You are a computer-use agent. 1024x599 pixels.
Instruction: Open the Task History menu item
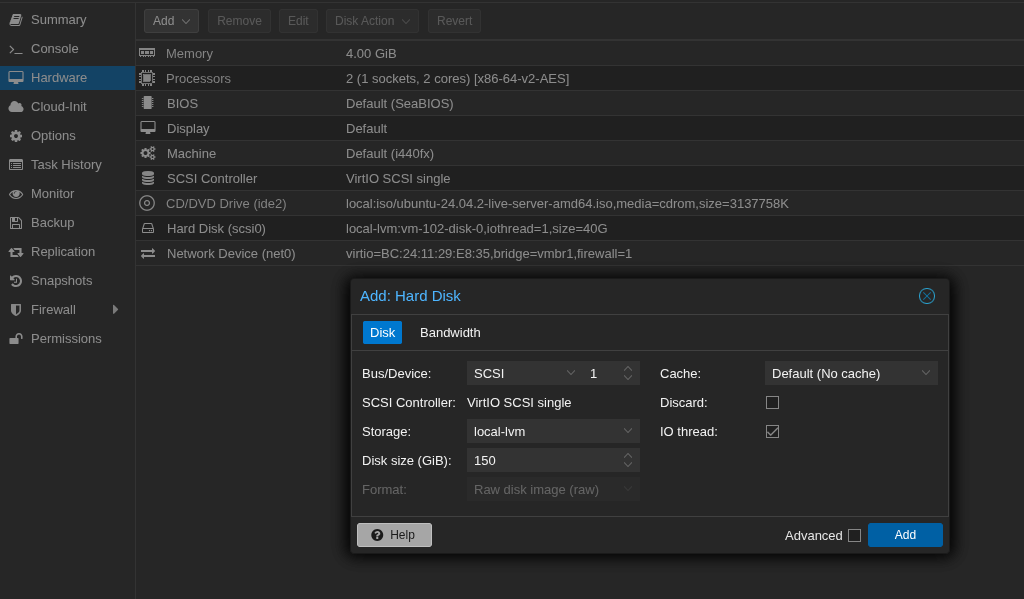[66, 165]
